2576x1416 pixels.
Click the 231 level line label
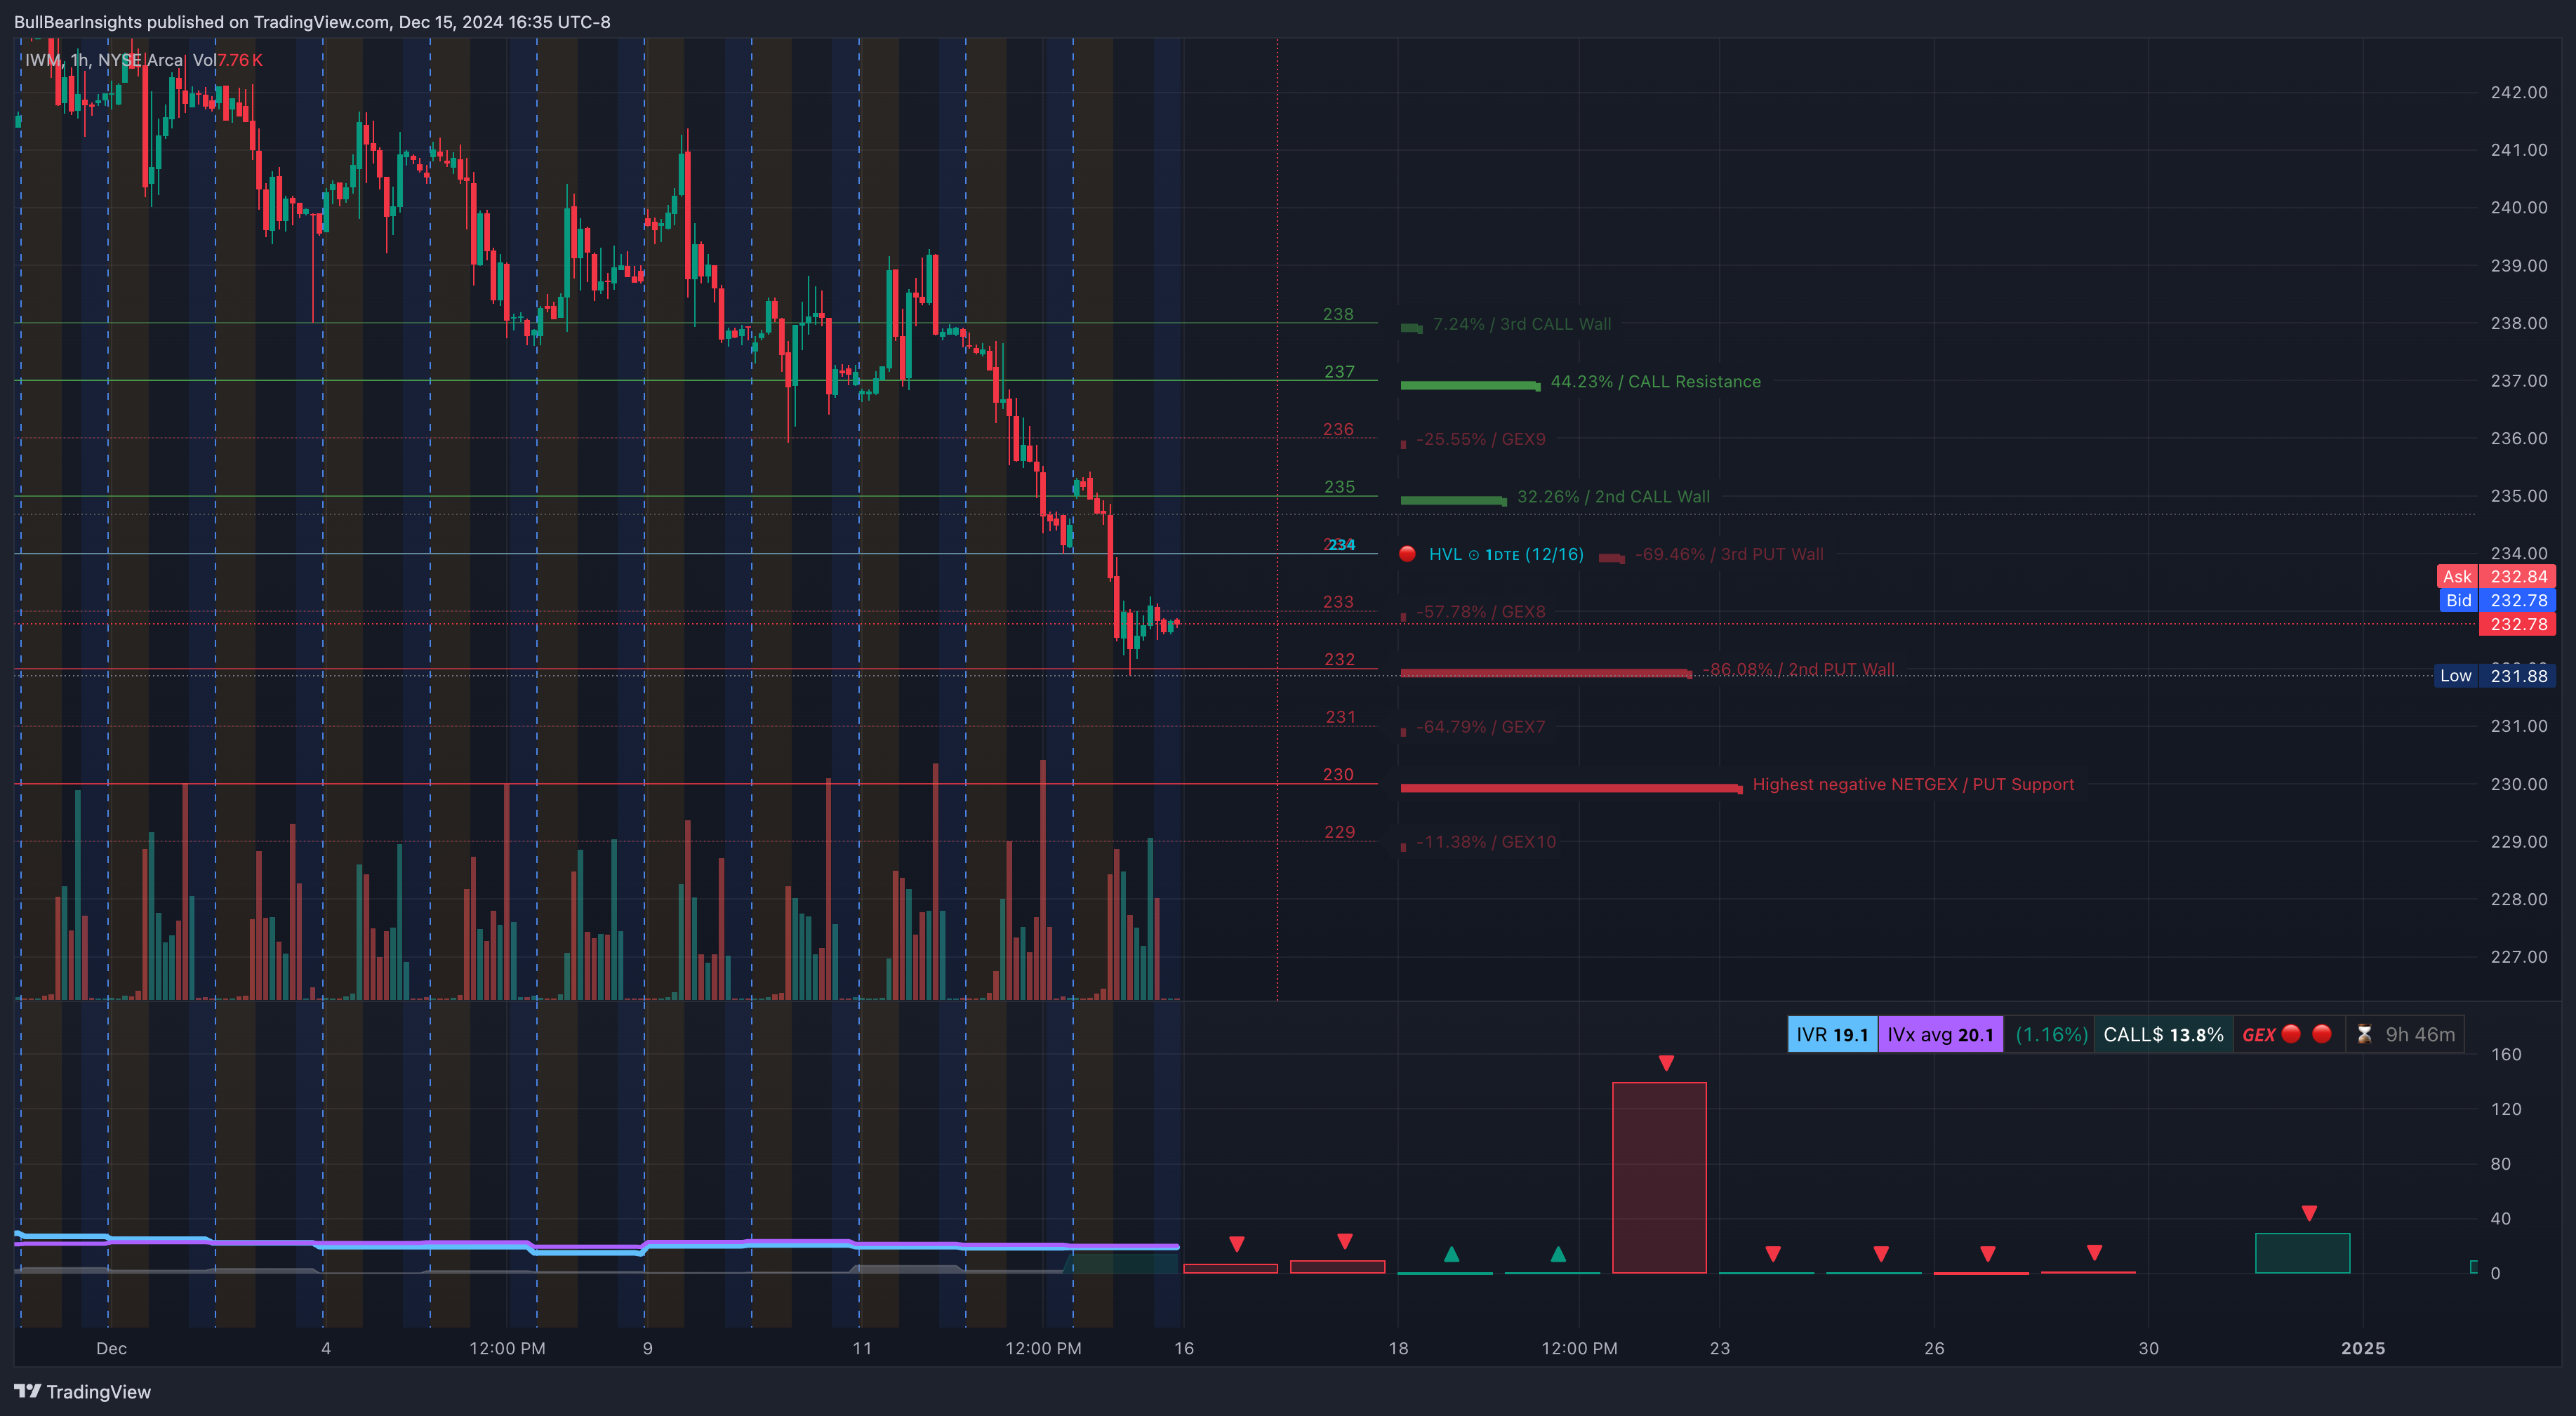coord(1340,717)
